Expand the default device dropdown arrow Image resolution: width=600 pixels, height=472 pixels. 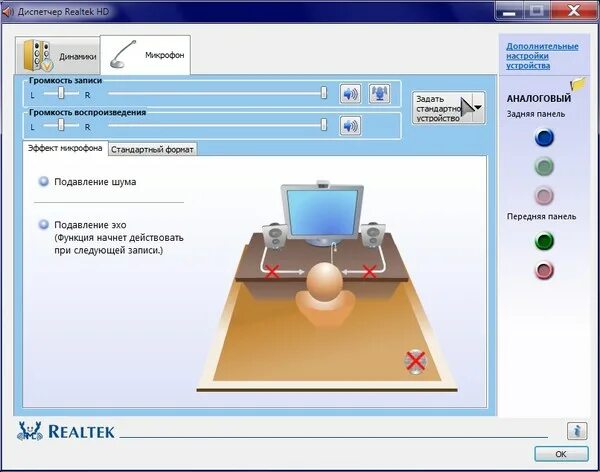pos(478,108)
